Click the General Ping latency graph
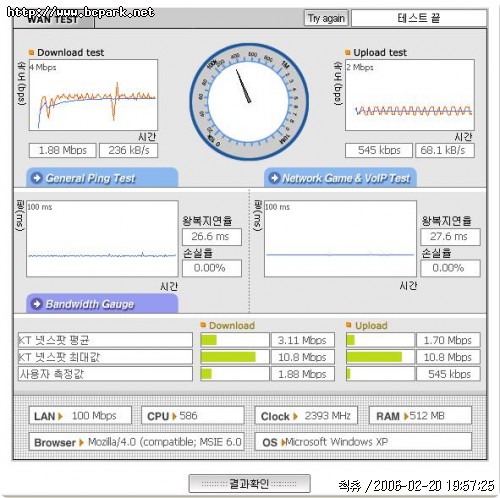Image resolution: width=500 pixels, height=498 pixels. (x=102, y=238)
